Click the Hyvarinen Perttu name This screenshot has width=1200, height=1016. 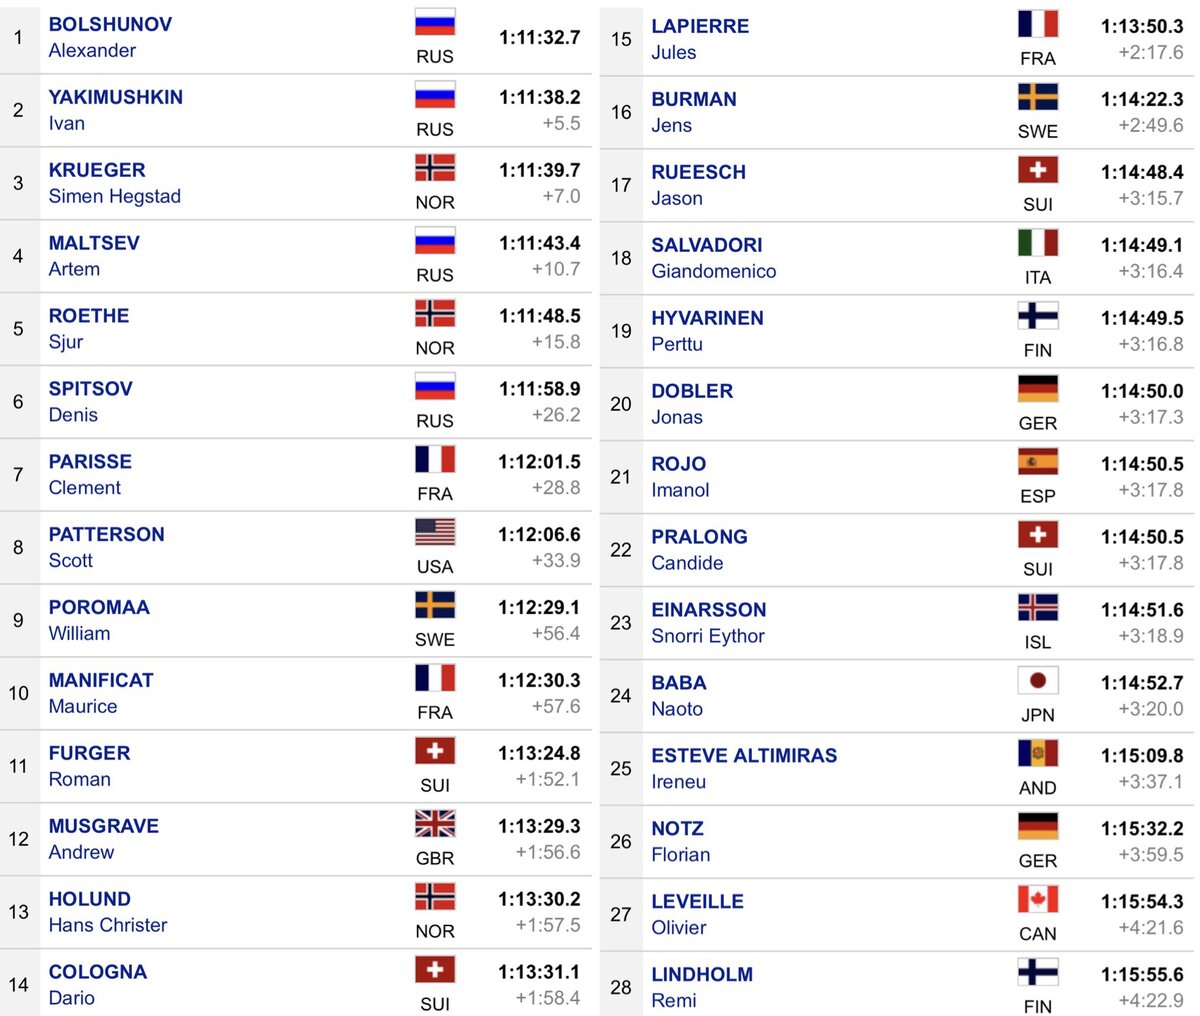707,331
